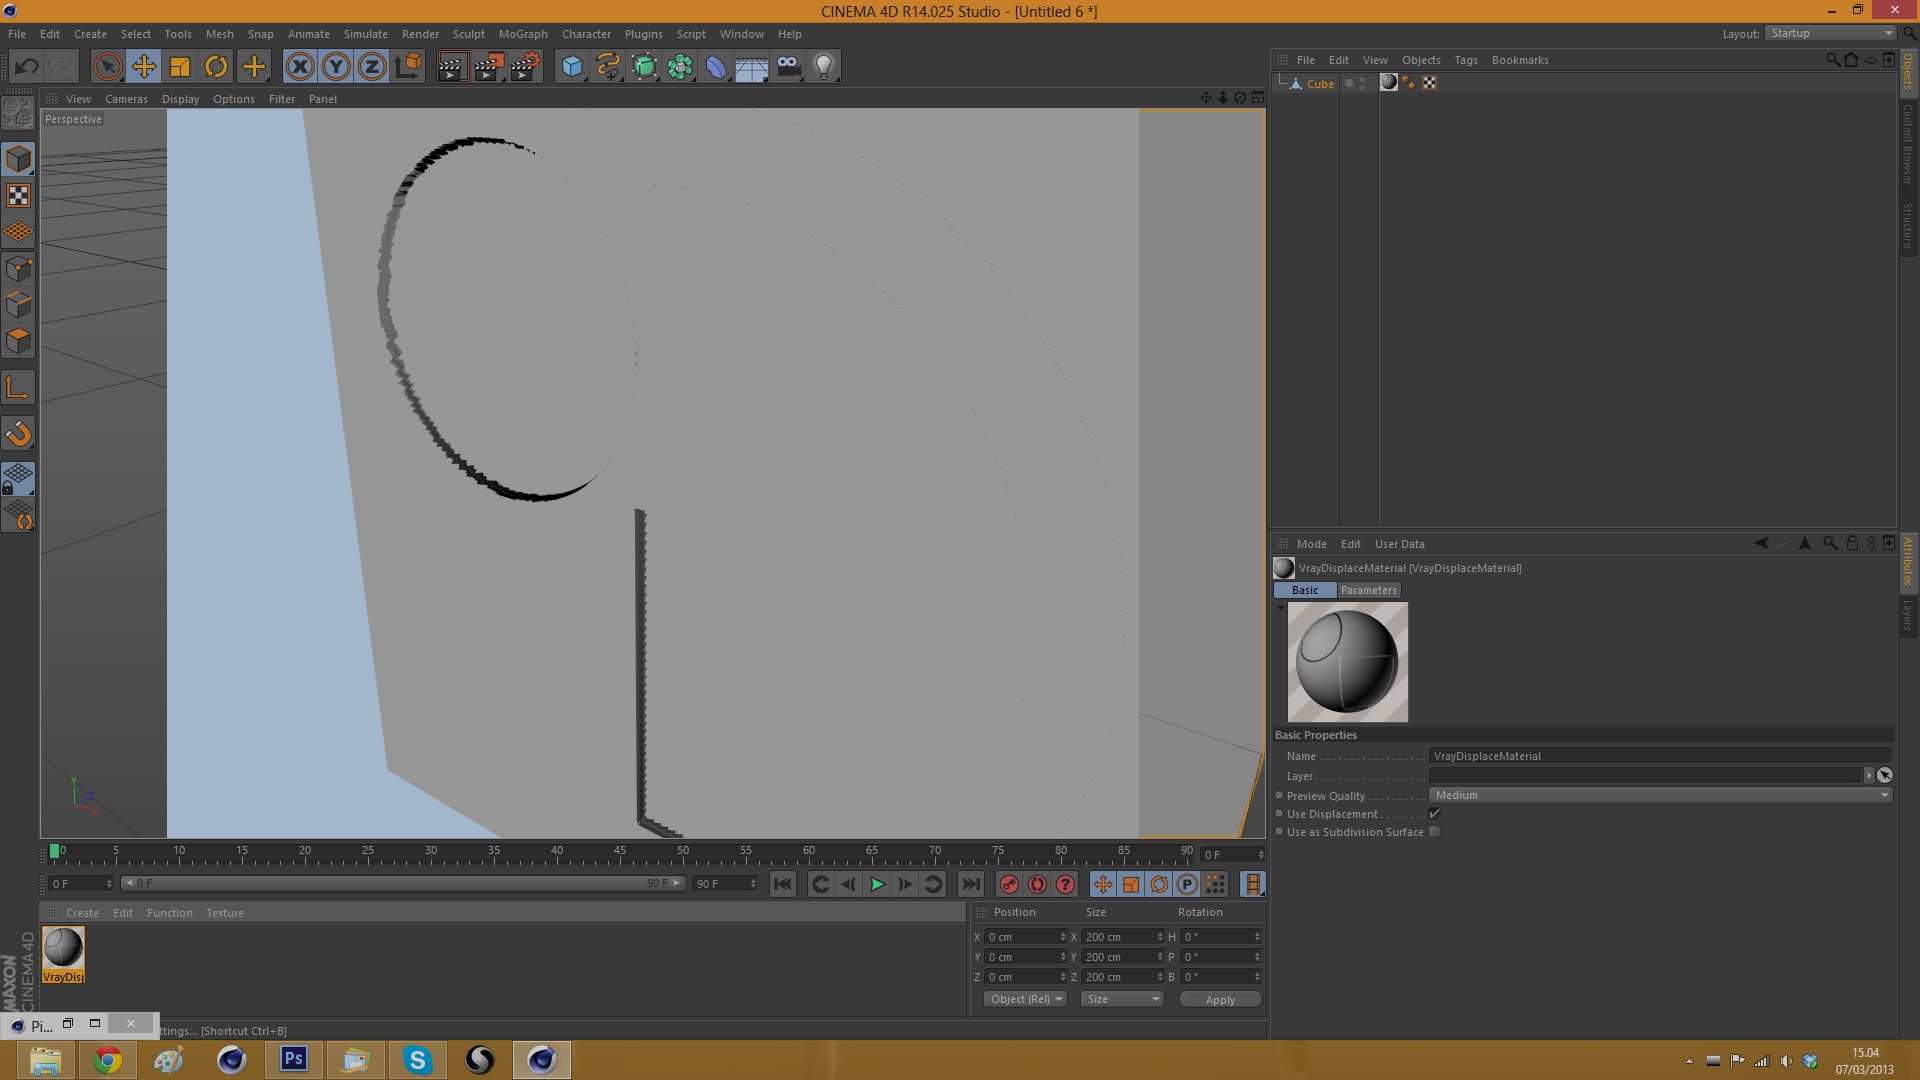Enable Texture mode in left sidebar
This screenshot has width=1920, height=1080.
[x=18, y=196]
